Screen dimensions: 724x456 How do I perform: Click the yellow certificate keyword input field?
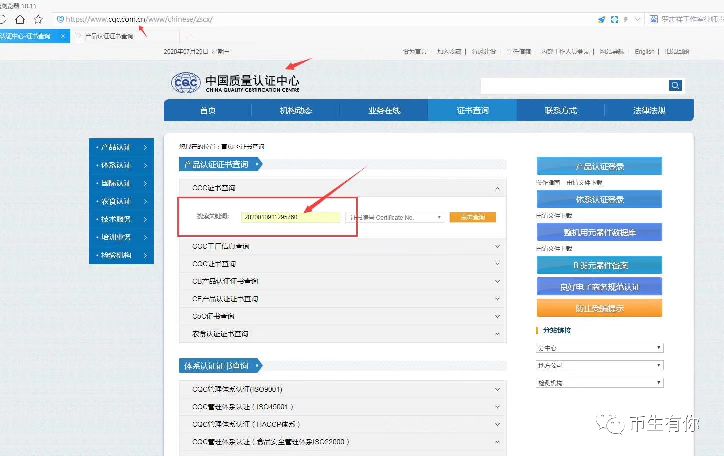[290, 217]
